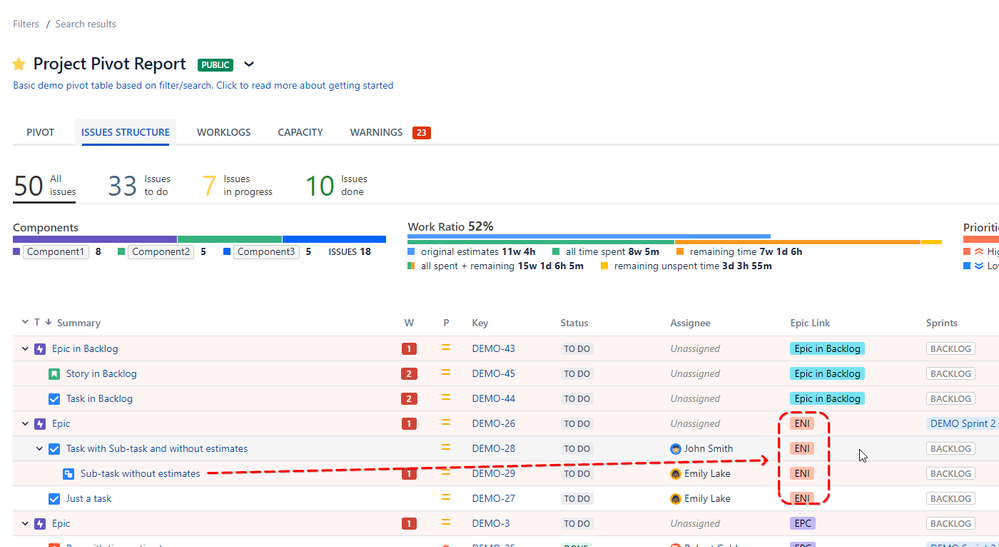Click the Component1 label
This screenshot has height=547, width=999.
(x=55, y=252)
